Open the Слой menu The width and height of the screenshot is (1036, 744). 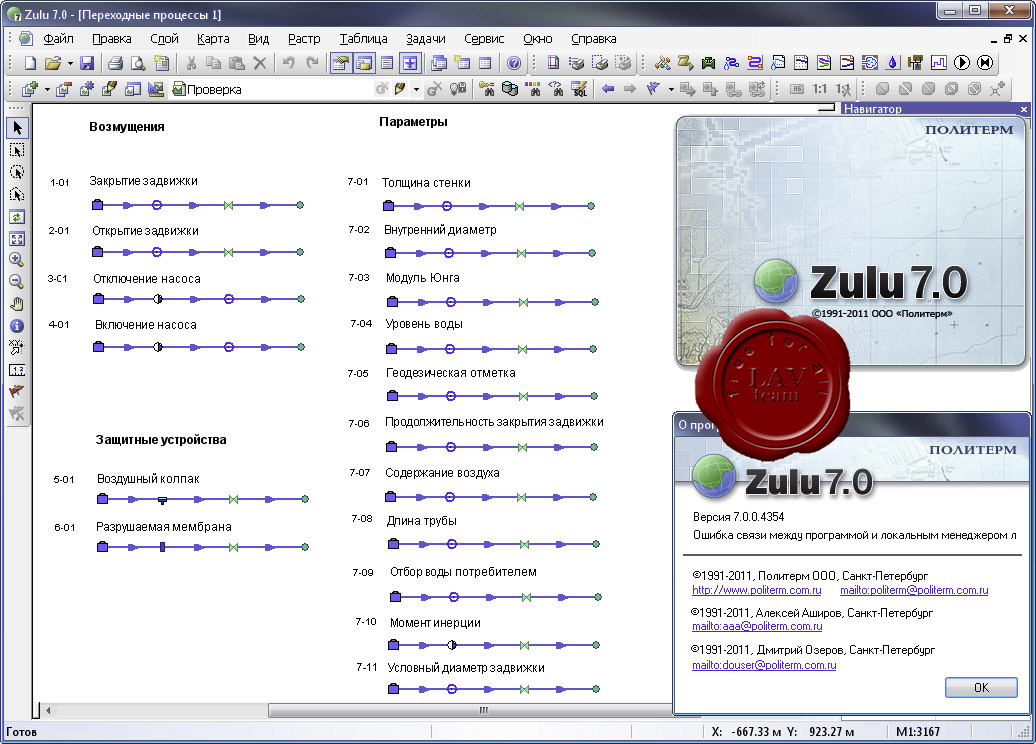[165, 39]
